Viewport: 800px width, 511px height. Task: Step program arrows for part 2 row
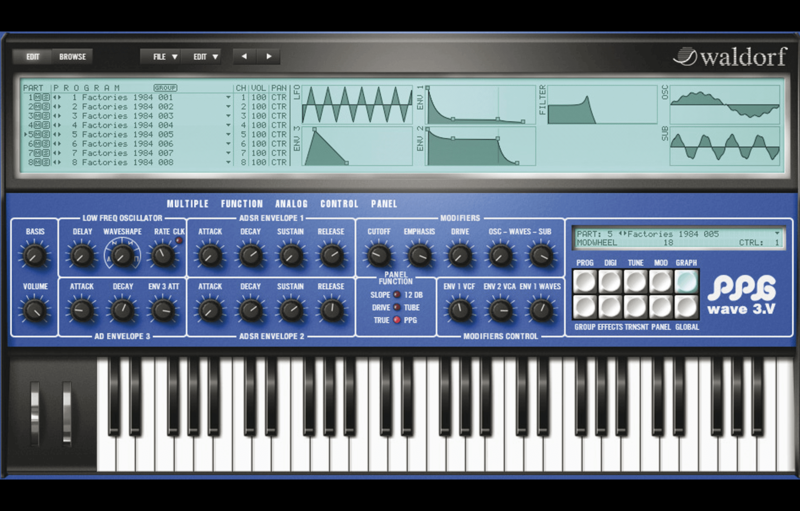(57, 107)
